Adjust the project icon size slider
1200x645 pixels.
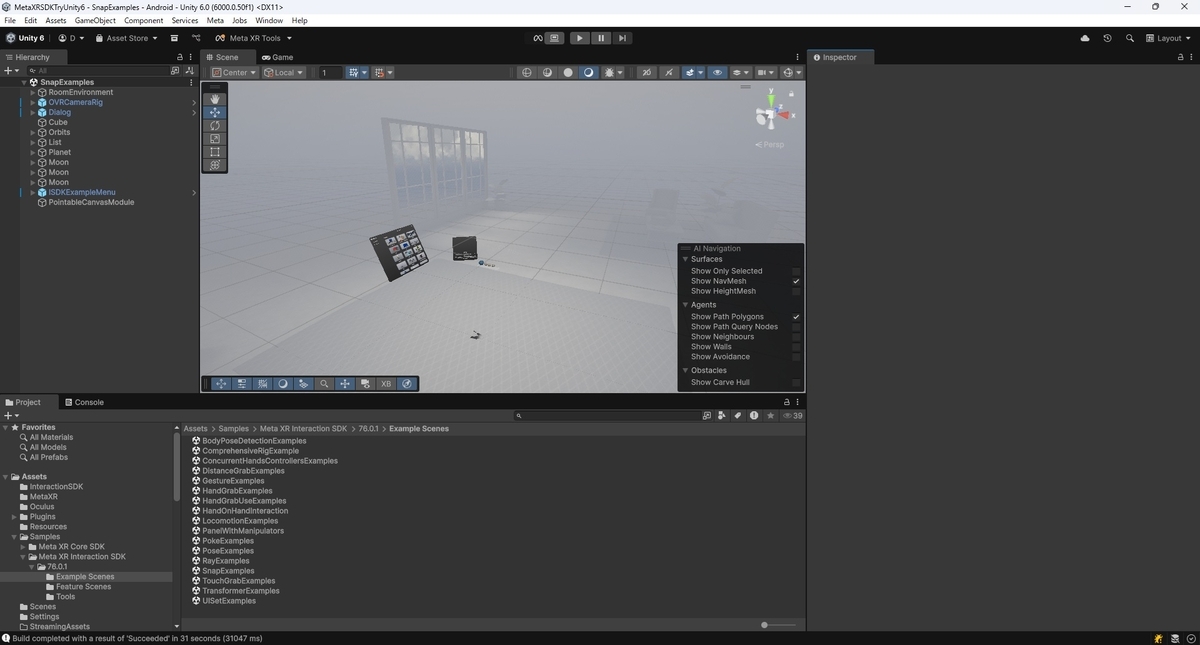pyautogui.click(x=779, y=625)
